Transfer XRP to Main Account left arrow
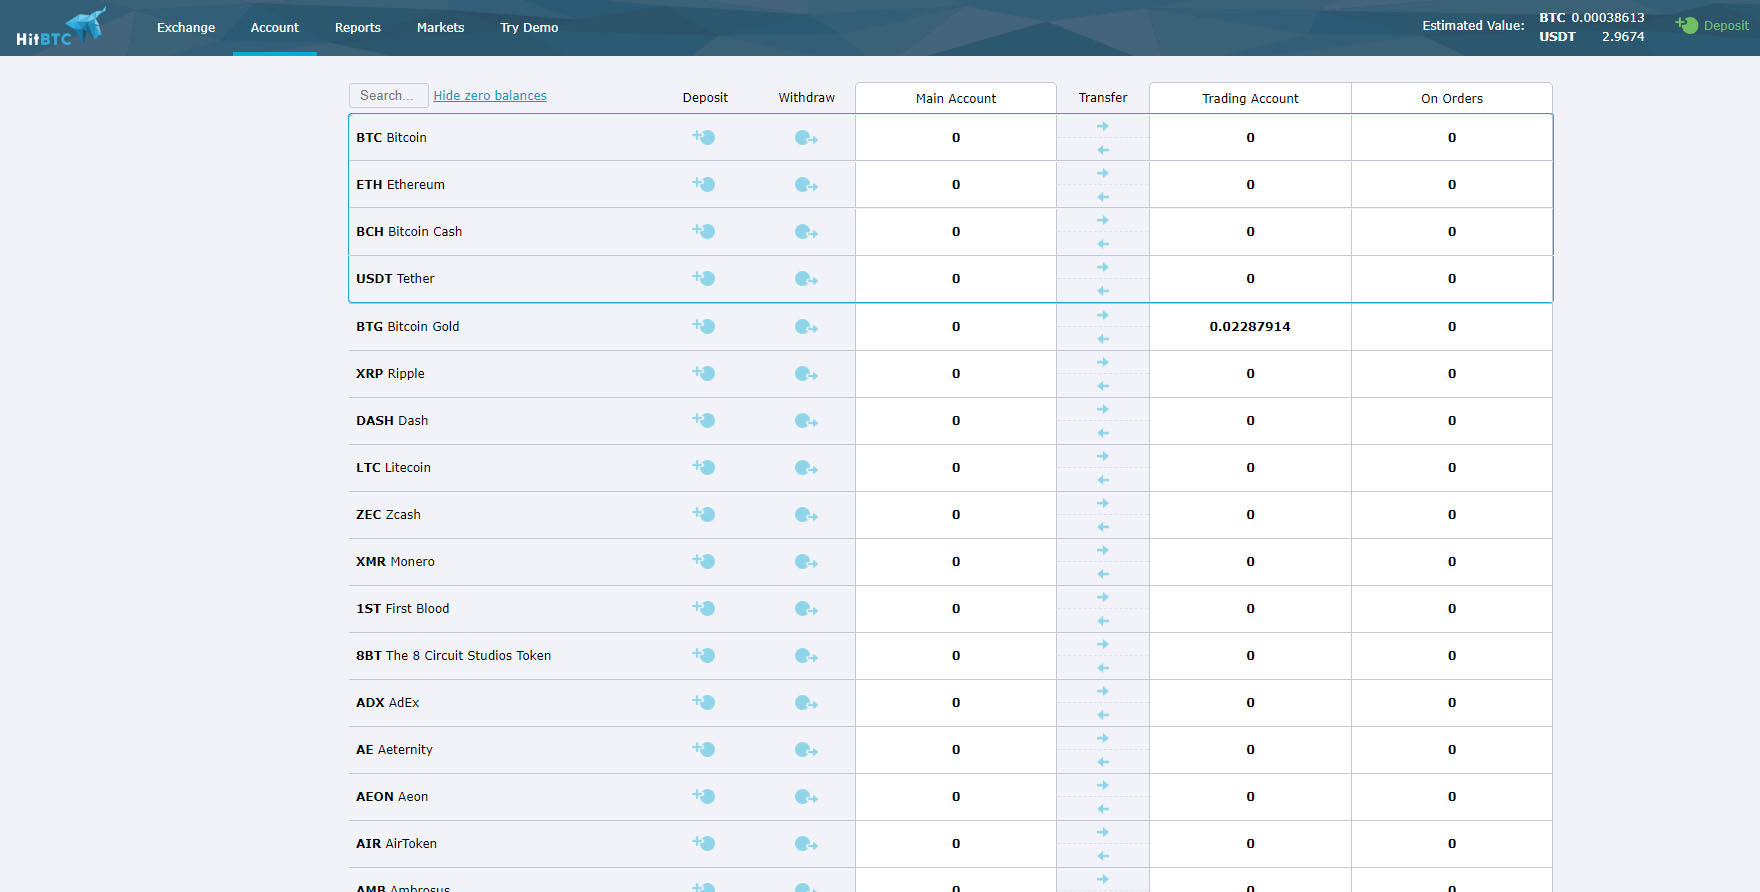The height and width of the screenshot is (892, 1760). pos(1103,386)
